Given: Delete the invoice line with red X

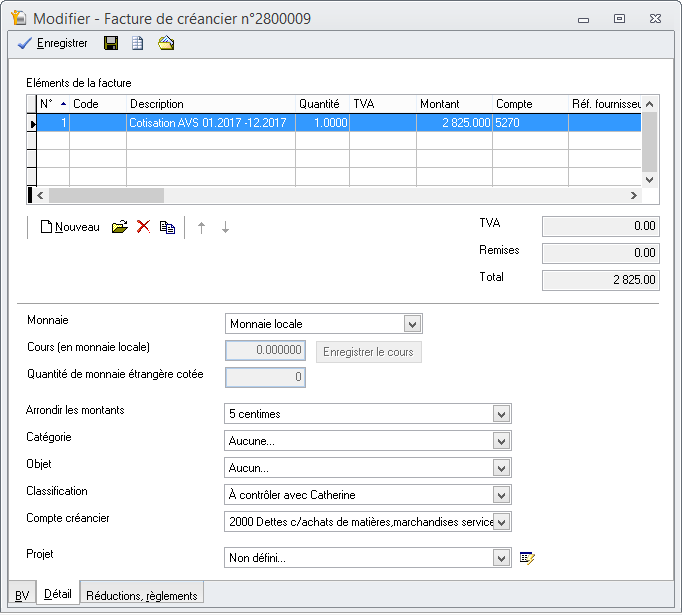Looking at the screenshot, I should coord(143,227).
